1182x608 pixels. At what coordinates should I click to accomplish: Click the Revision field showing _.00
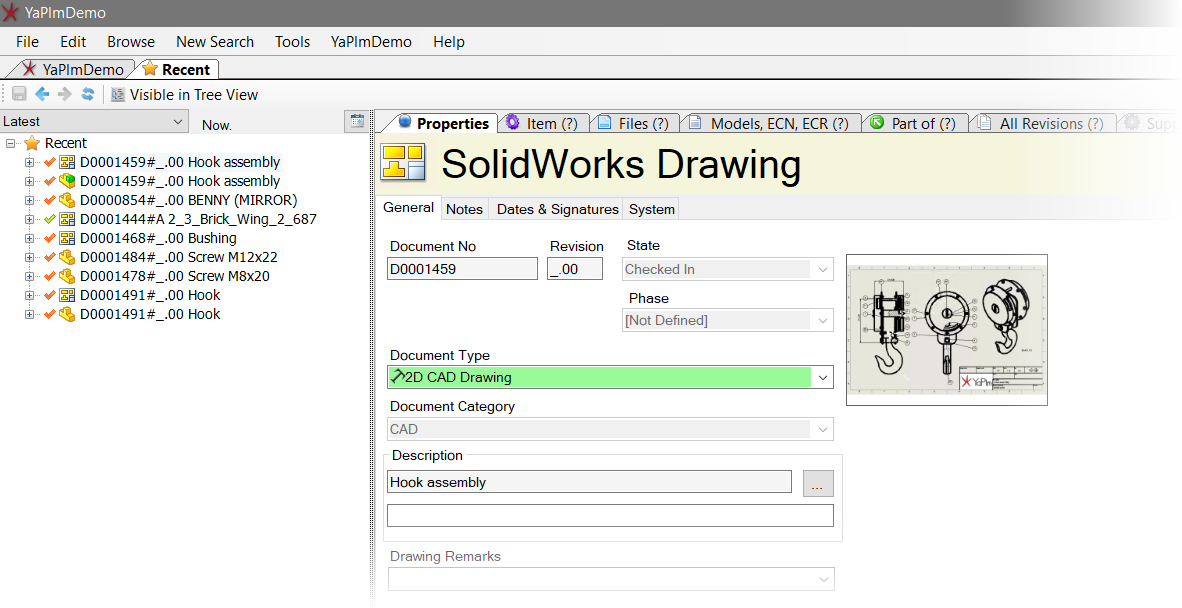click(x=574, y=269)
